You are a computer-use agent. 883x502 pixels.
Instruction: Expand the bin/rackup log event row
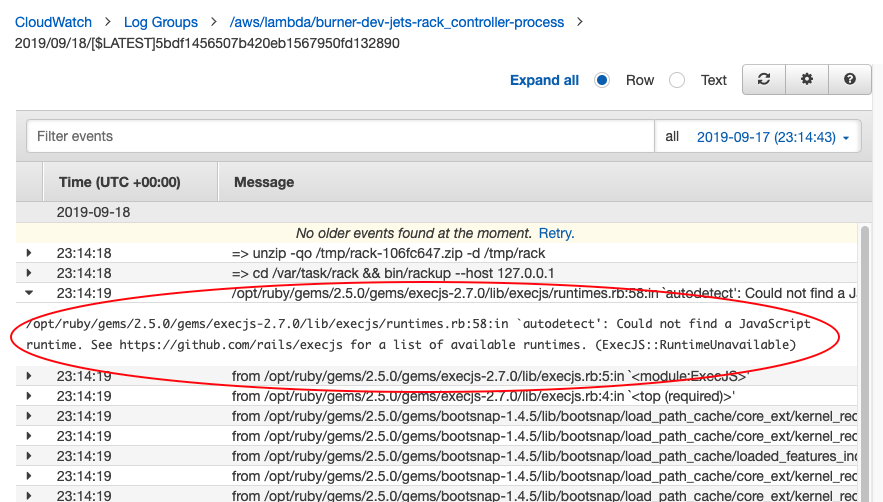tap(29, 273)
